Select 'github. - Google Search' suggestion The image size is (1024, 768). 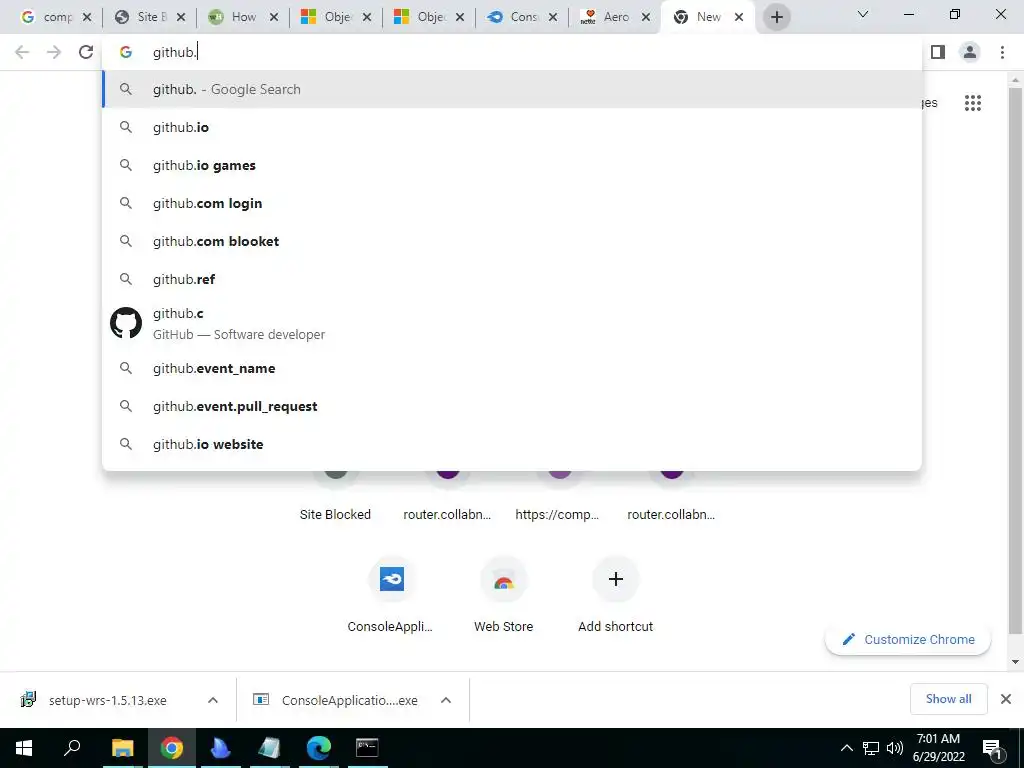tap(512, 89)
